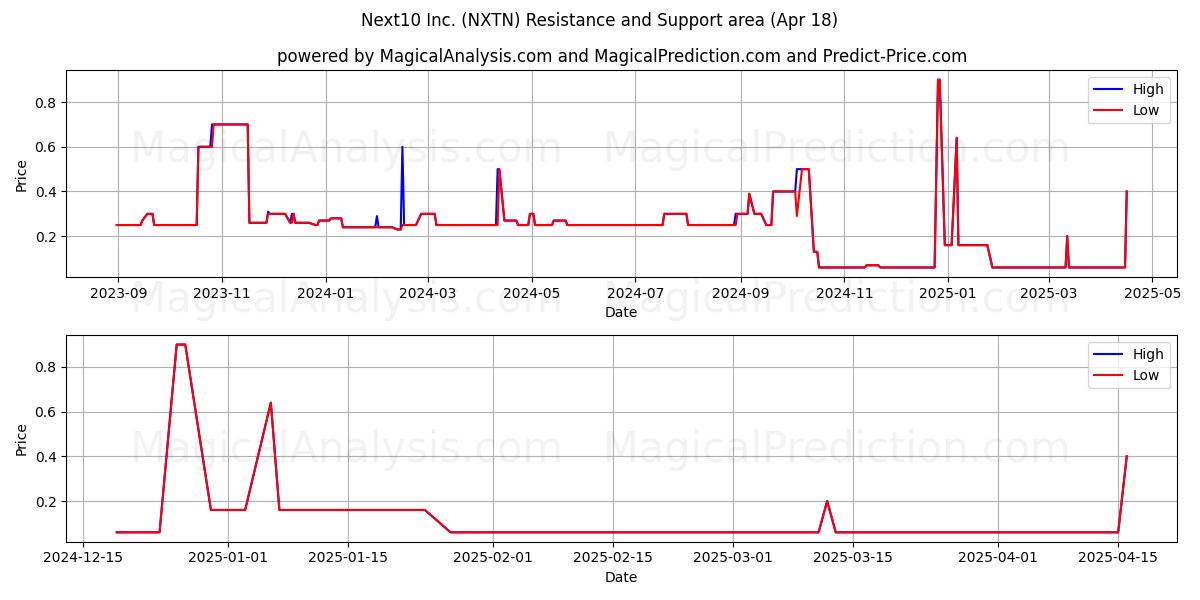This screenshot has height=600, width=1200.
Task: Click the small 0.2 spike near 2025-03-15 in the bottom chart
Action: pos(827,501)
